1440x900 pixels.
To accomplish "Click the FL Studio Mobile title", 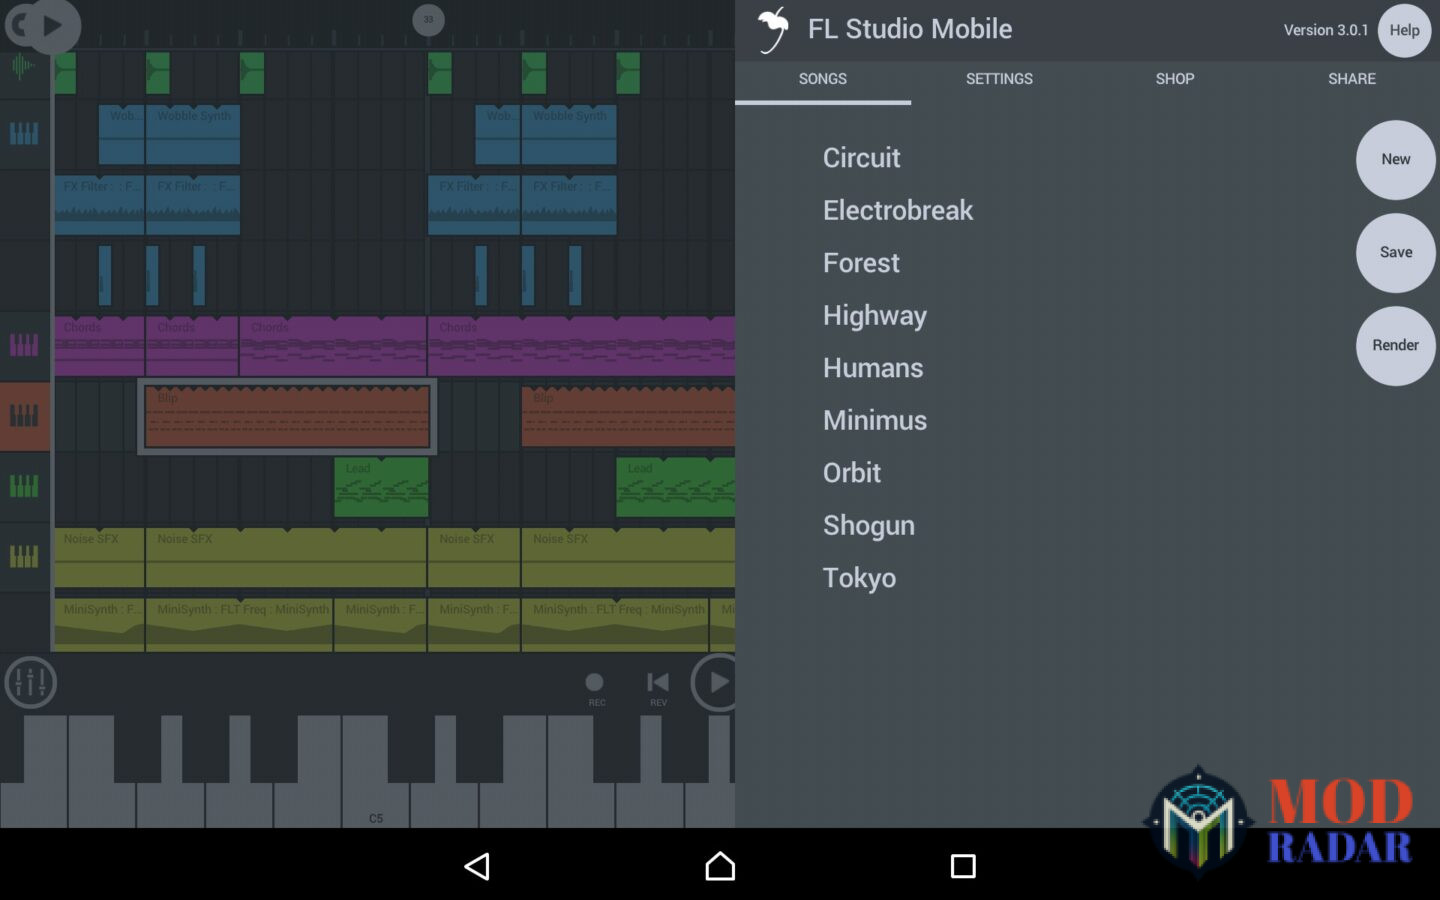I will (910, 29).
